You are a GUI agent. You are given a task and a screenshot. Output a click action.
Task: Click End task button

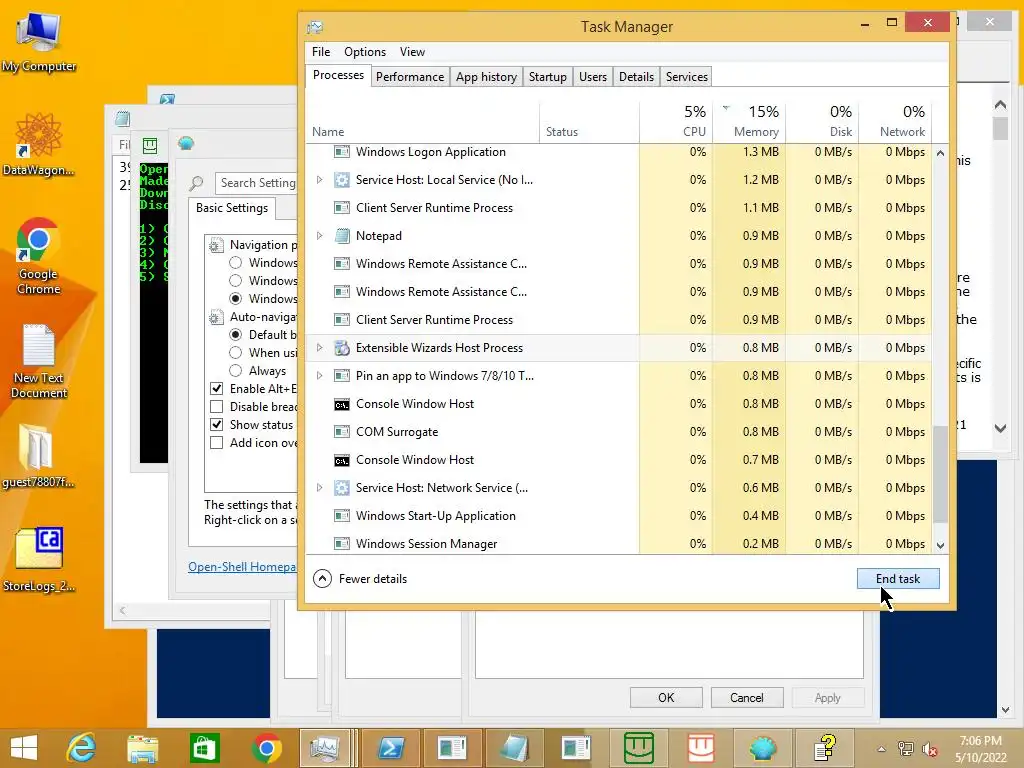898,579
